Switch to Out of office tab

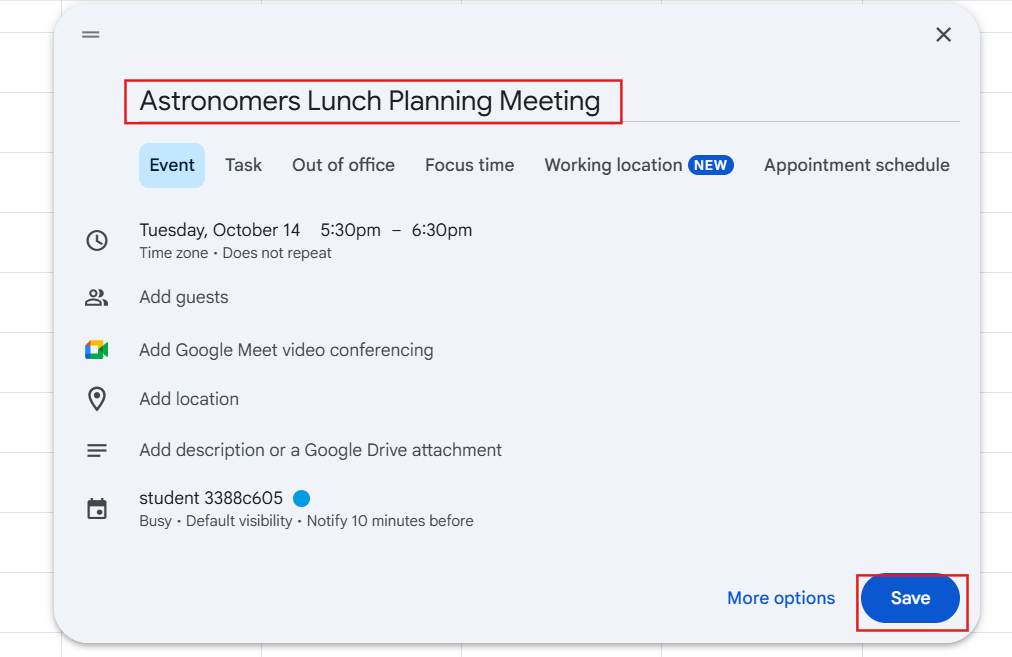[x=343, y=165]
